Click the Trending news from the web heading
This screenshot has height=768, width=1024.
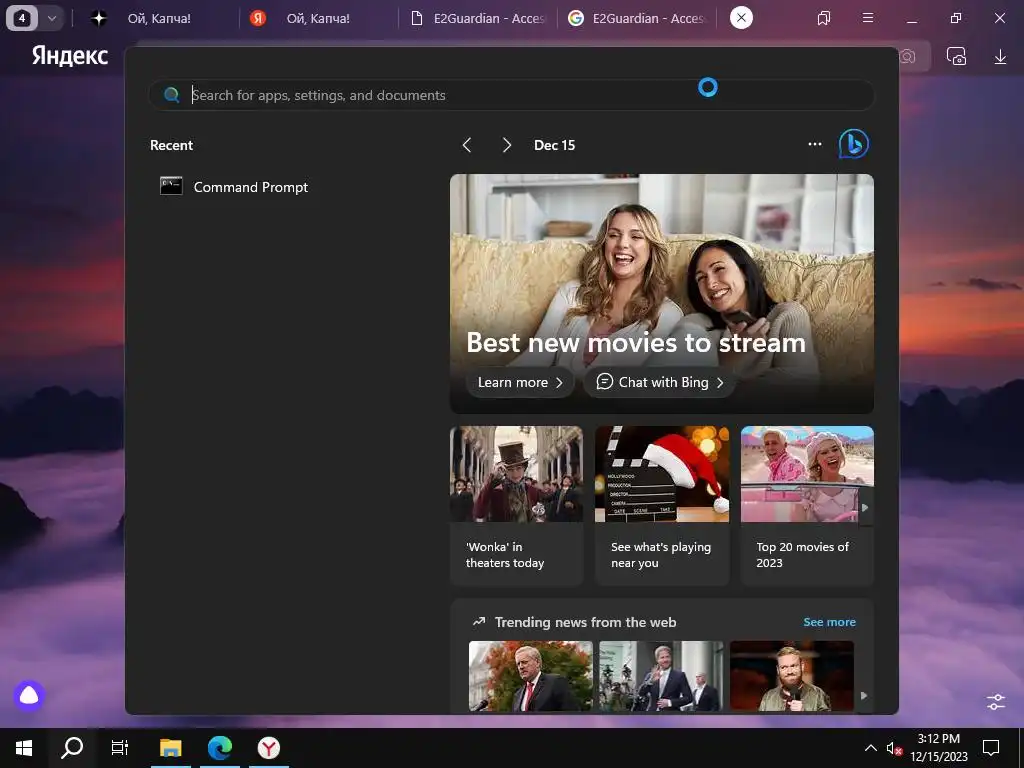(585, 622)
